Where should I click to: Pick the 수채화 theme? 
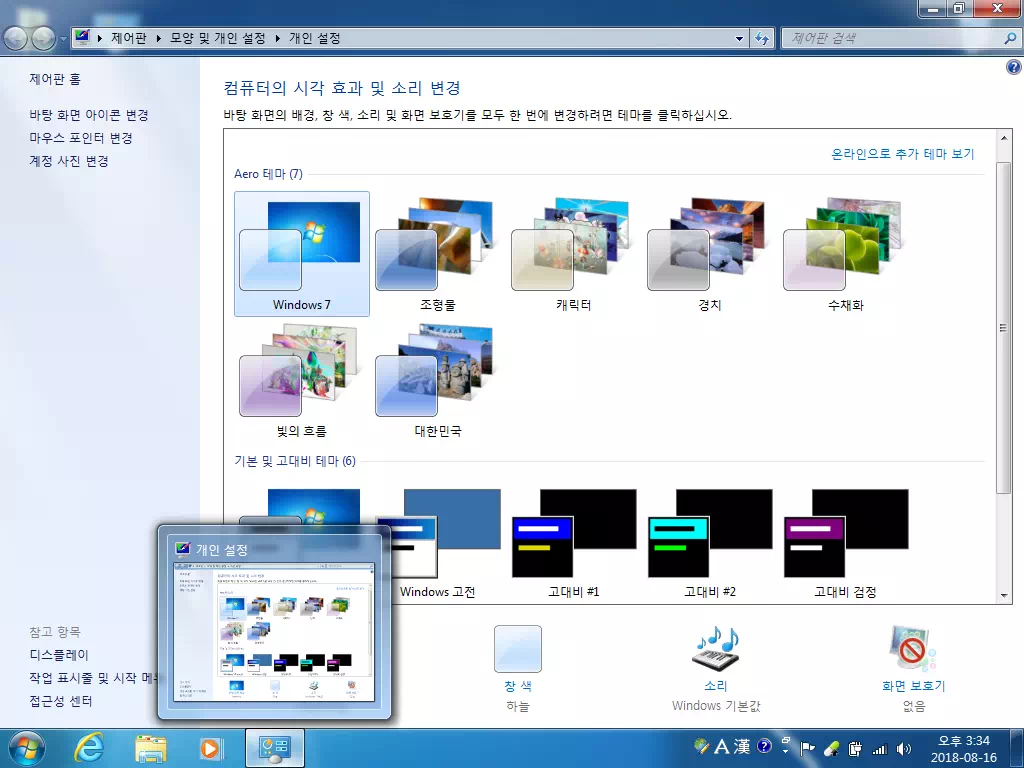coord(845,254)
